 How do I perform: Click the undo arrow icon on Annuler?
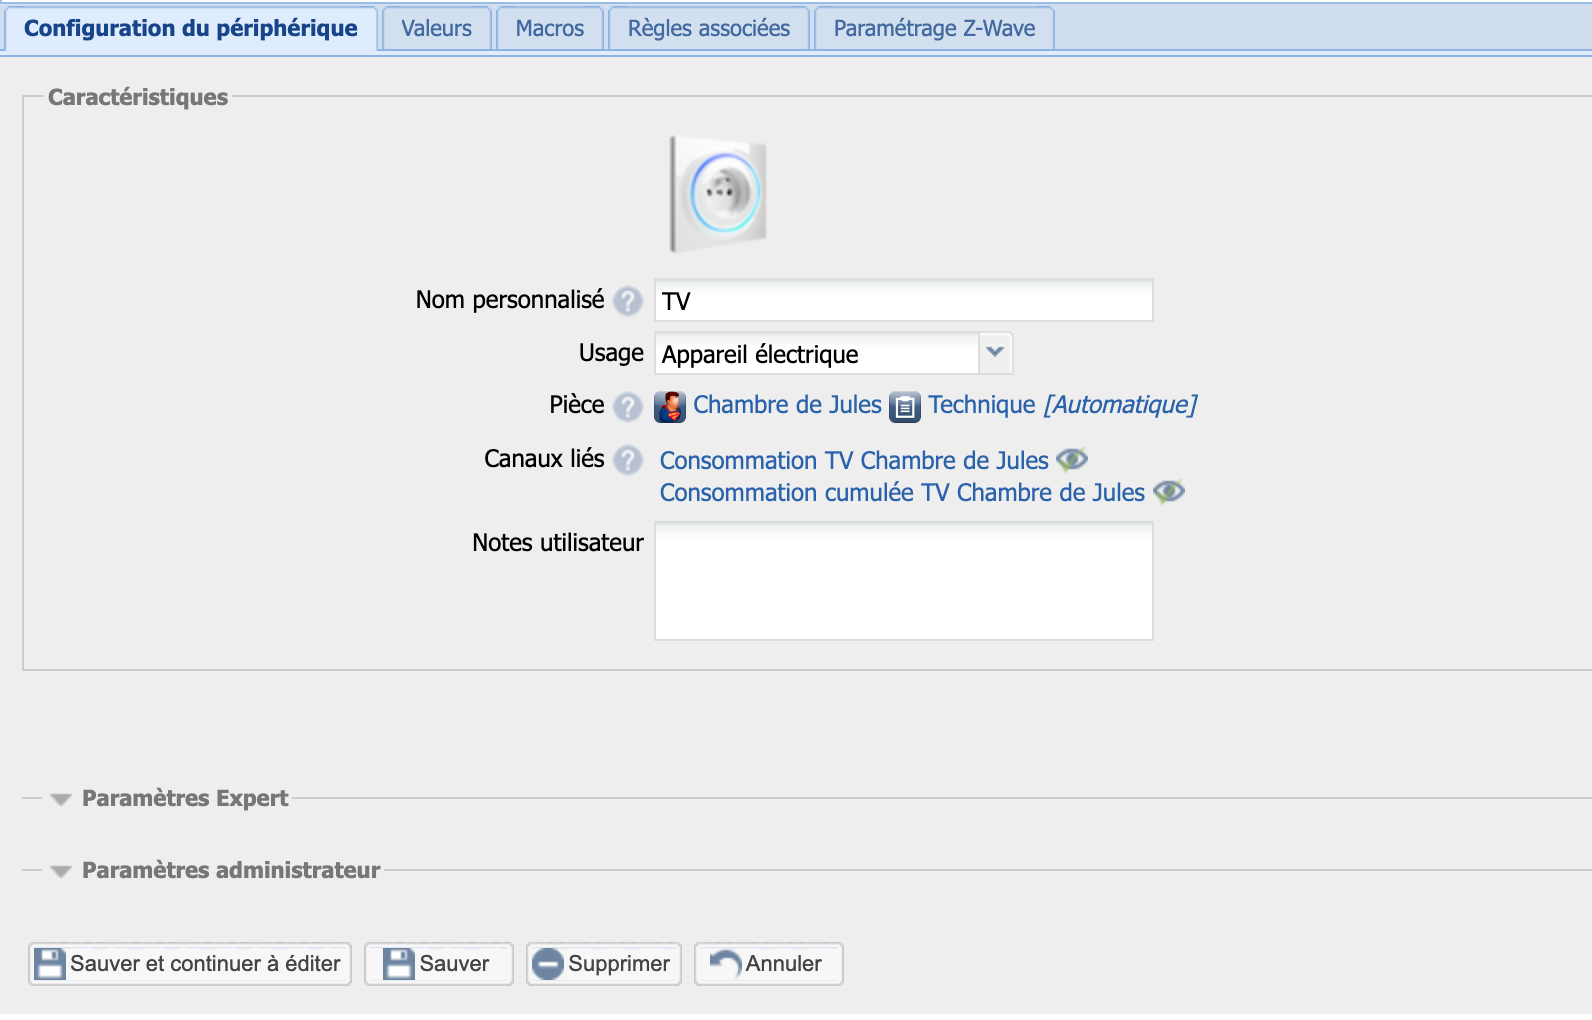coord(724,963)
